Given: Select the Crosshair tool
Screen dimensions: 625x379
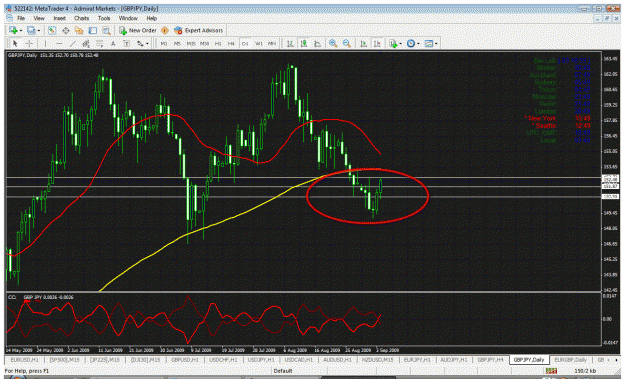Looking at the screenshot, I should (x=29, y=43).
